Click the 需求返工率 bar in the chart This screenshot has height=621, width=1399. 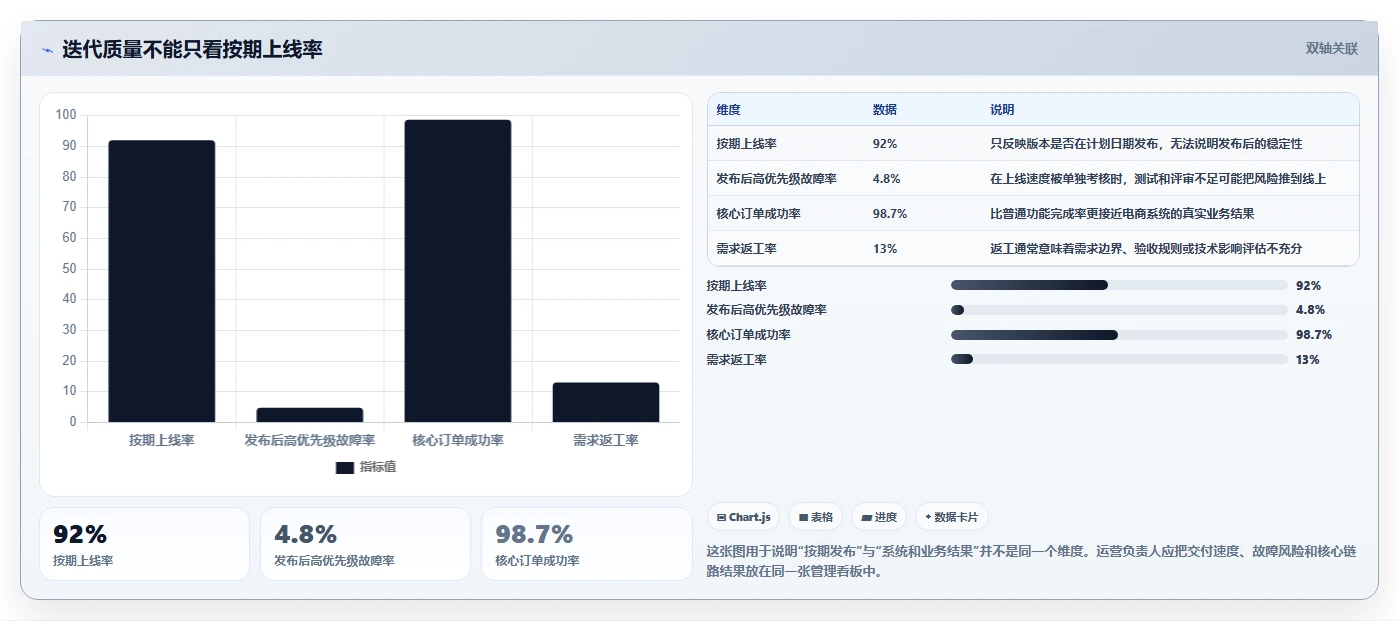(x=606, y=402)
